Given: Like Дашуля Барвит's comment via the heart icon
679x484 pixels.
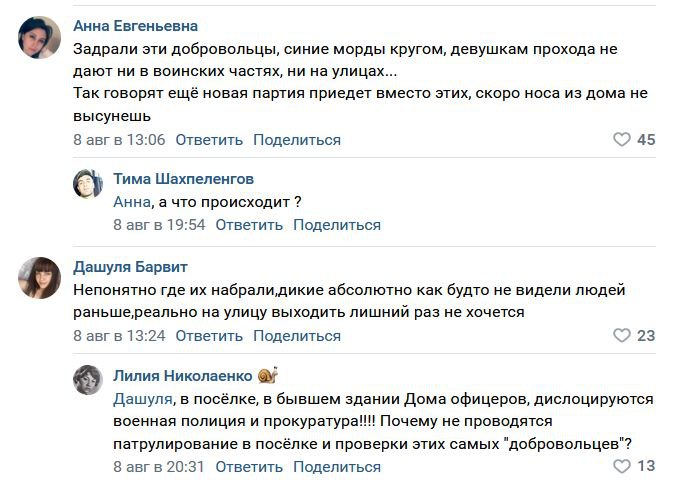Looking at the screenshot, I should pyautogui.click(x=622, y=336).
